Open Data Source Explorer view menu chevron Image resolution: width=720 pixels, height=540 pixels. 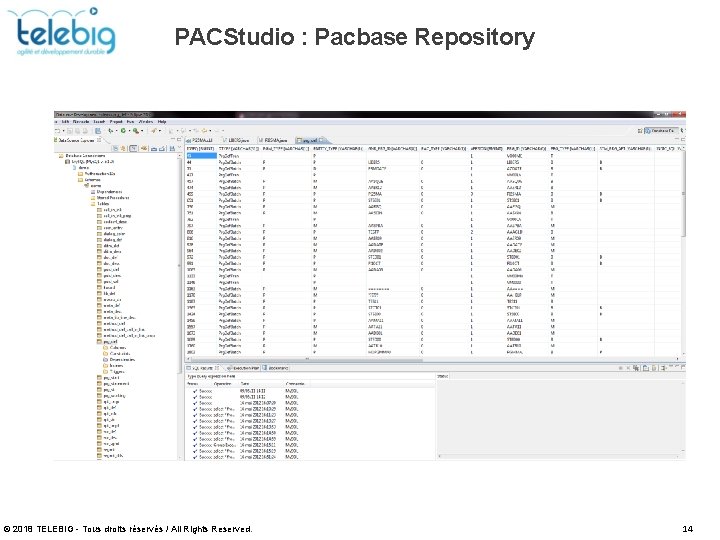click(179, 149)
